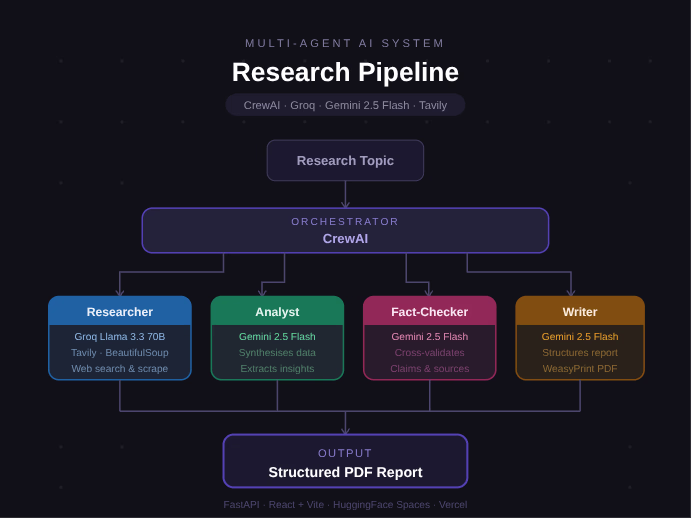The height and width of the screenshot is (528, 700).
Task: Click the Research Topic box
Action: click(x=345, y=160)
